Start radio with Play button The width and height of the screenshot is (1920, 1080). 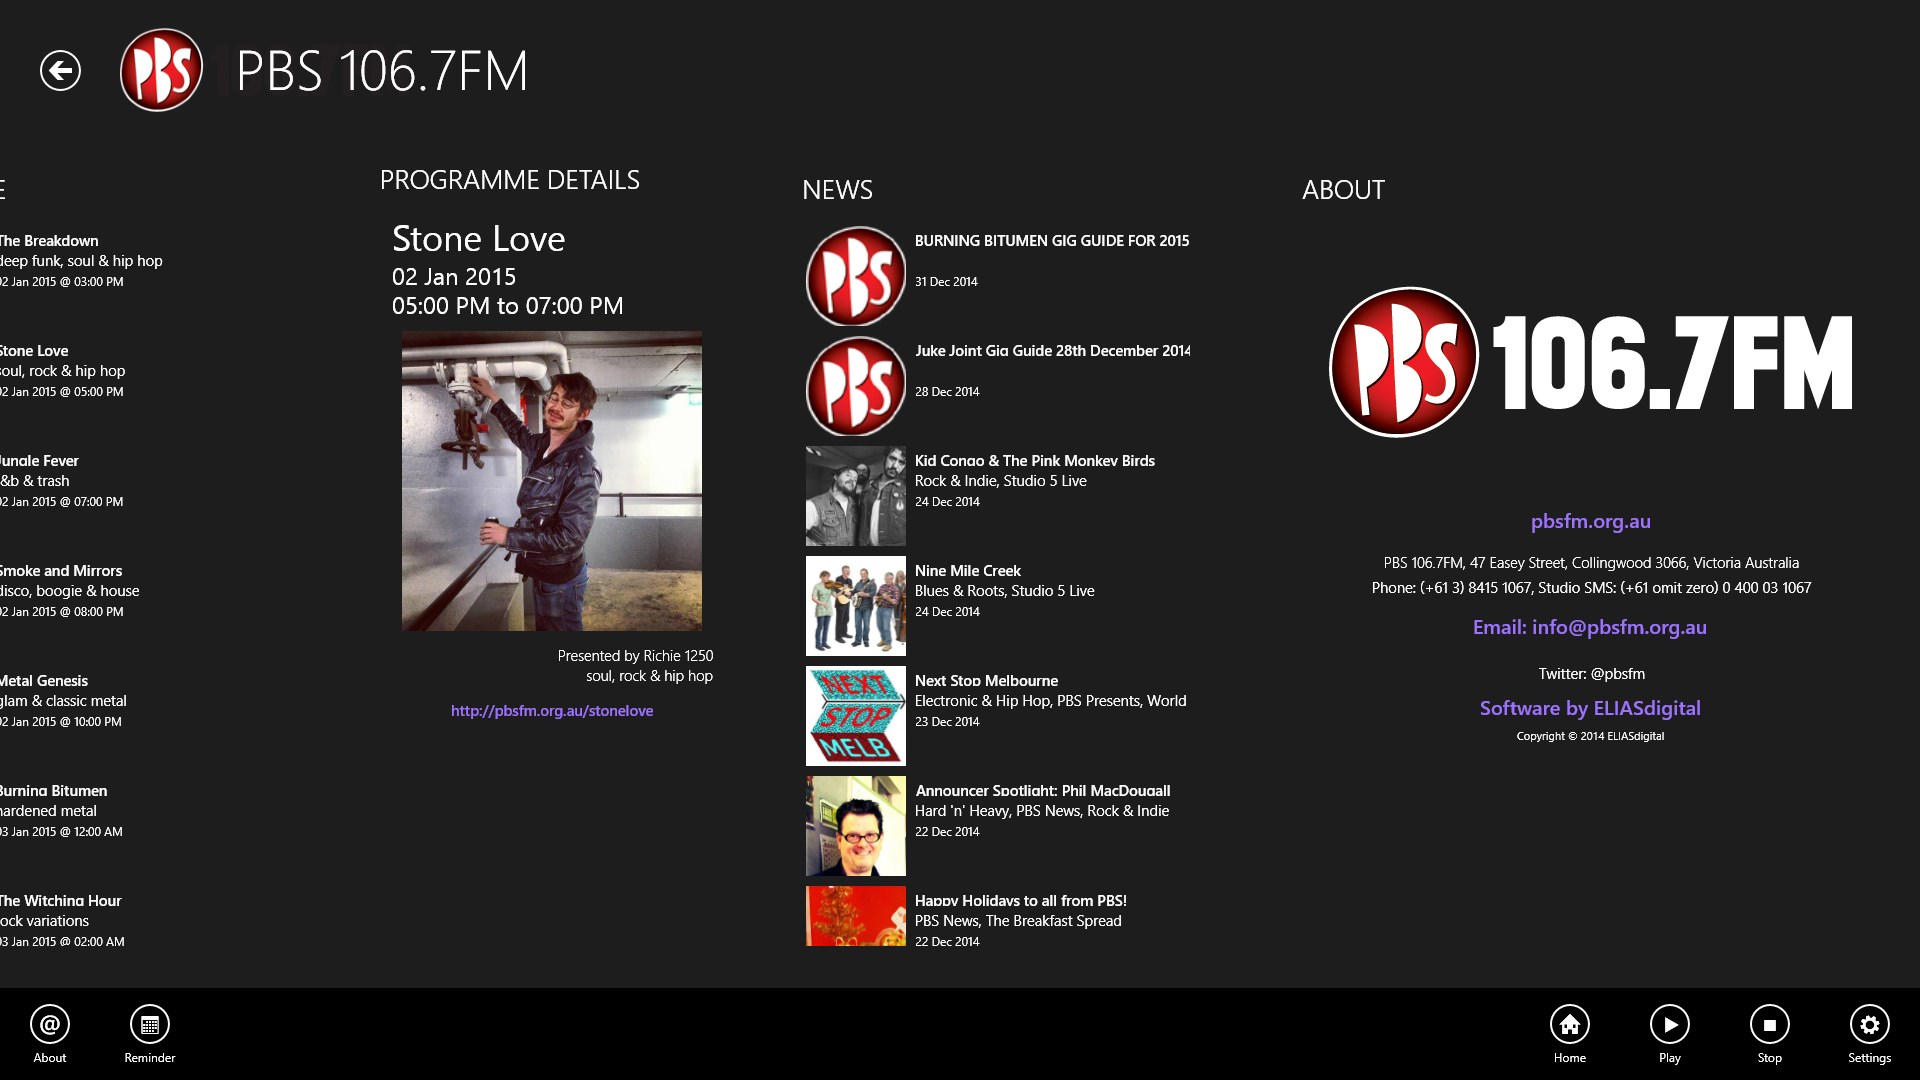(x=1670, y=1034)
